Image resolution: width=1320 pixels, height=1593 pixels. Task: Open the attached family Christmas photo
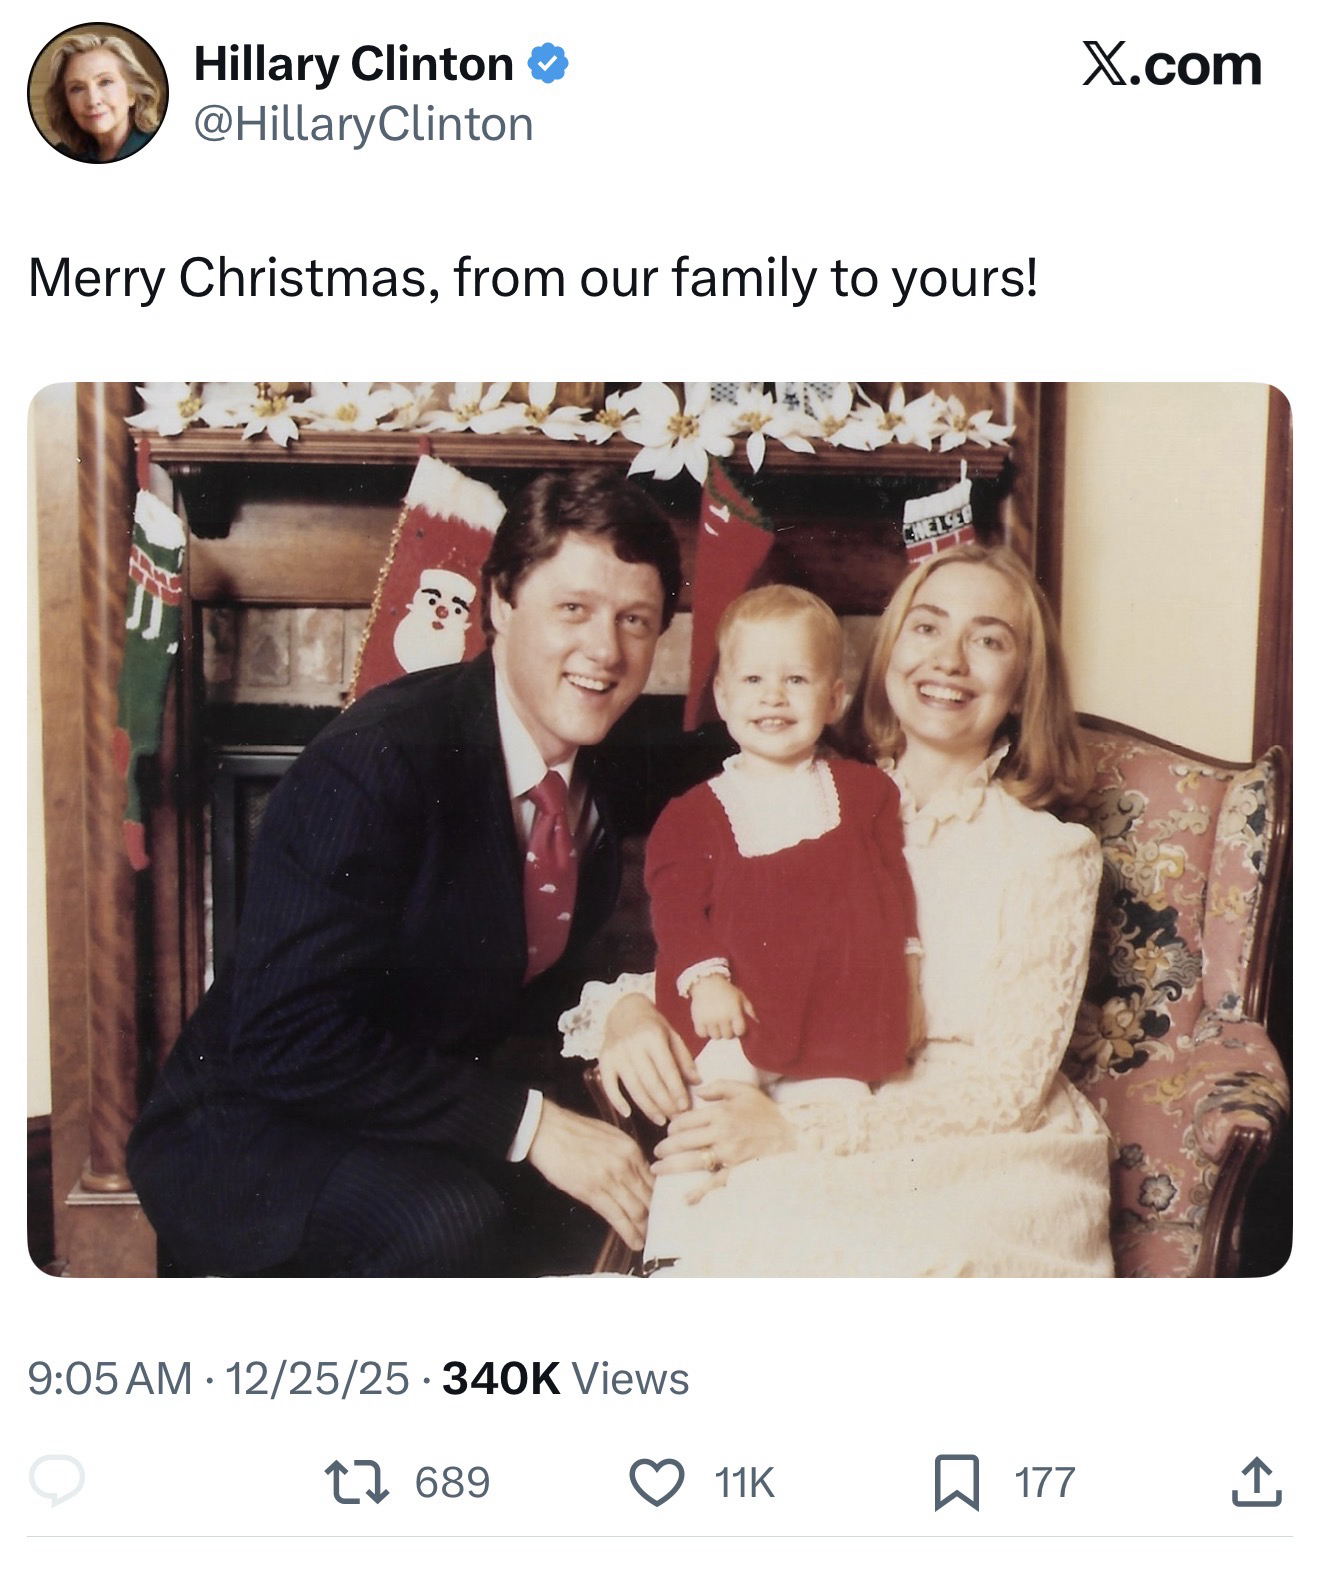coord(659,829)
